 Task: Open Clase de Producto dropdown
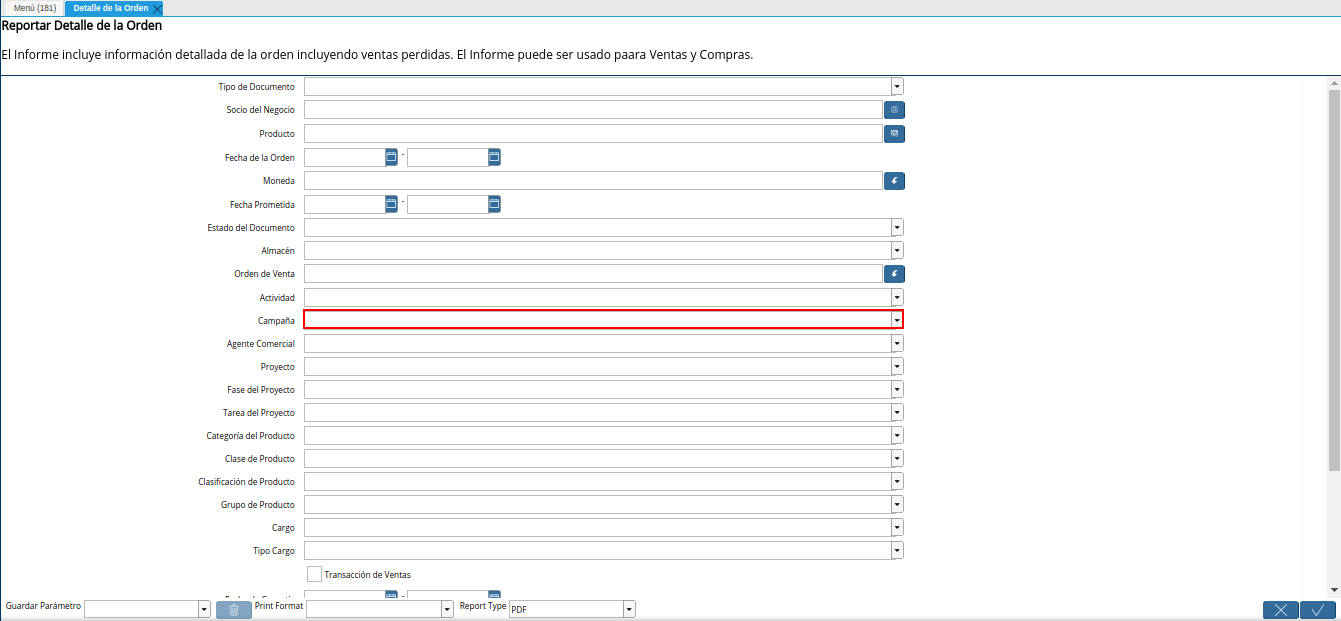[x=897, y=459]
